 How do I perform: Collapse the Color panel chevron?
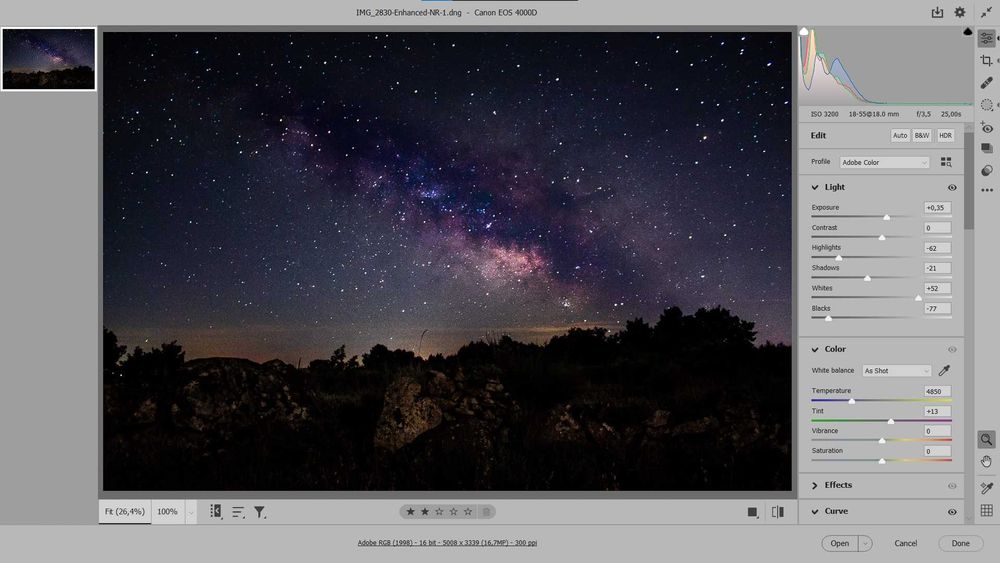click(815, 349)
